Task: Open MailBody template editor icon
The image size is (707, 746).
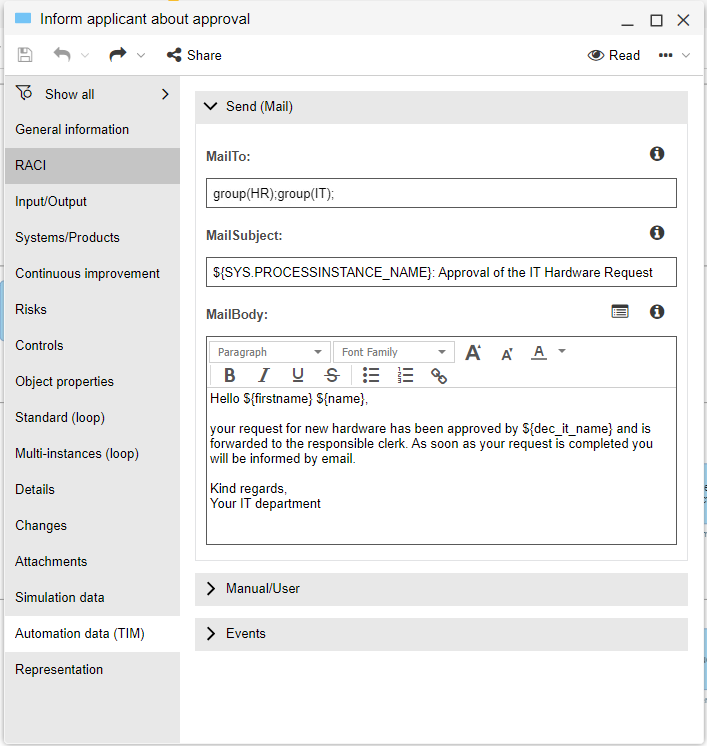Action: [x=620, y=312]
